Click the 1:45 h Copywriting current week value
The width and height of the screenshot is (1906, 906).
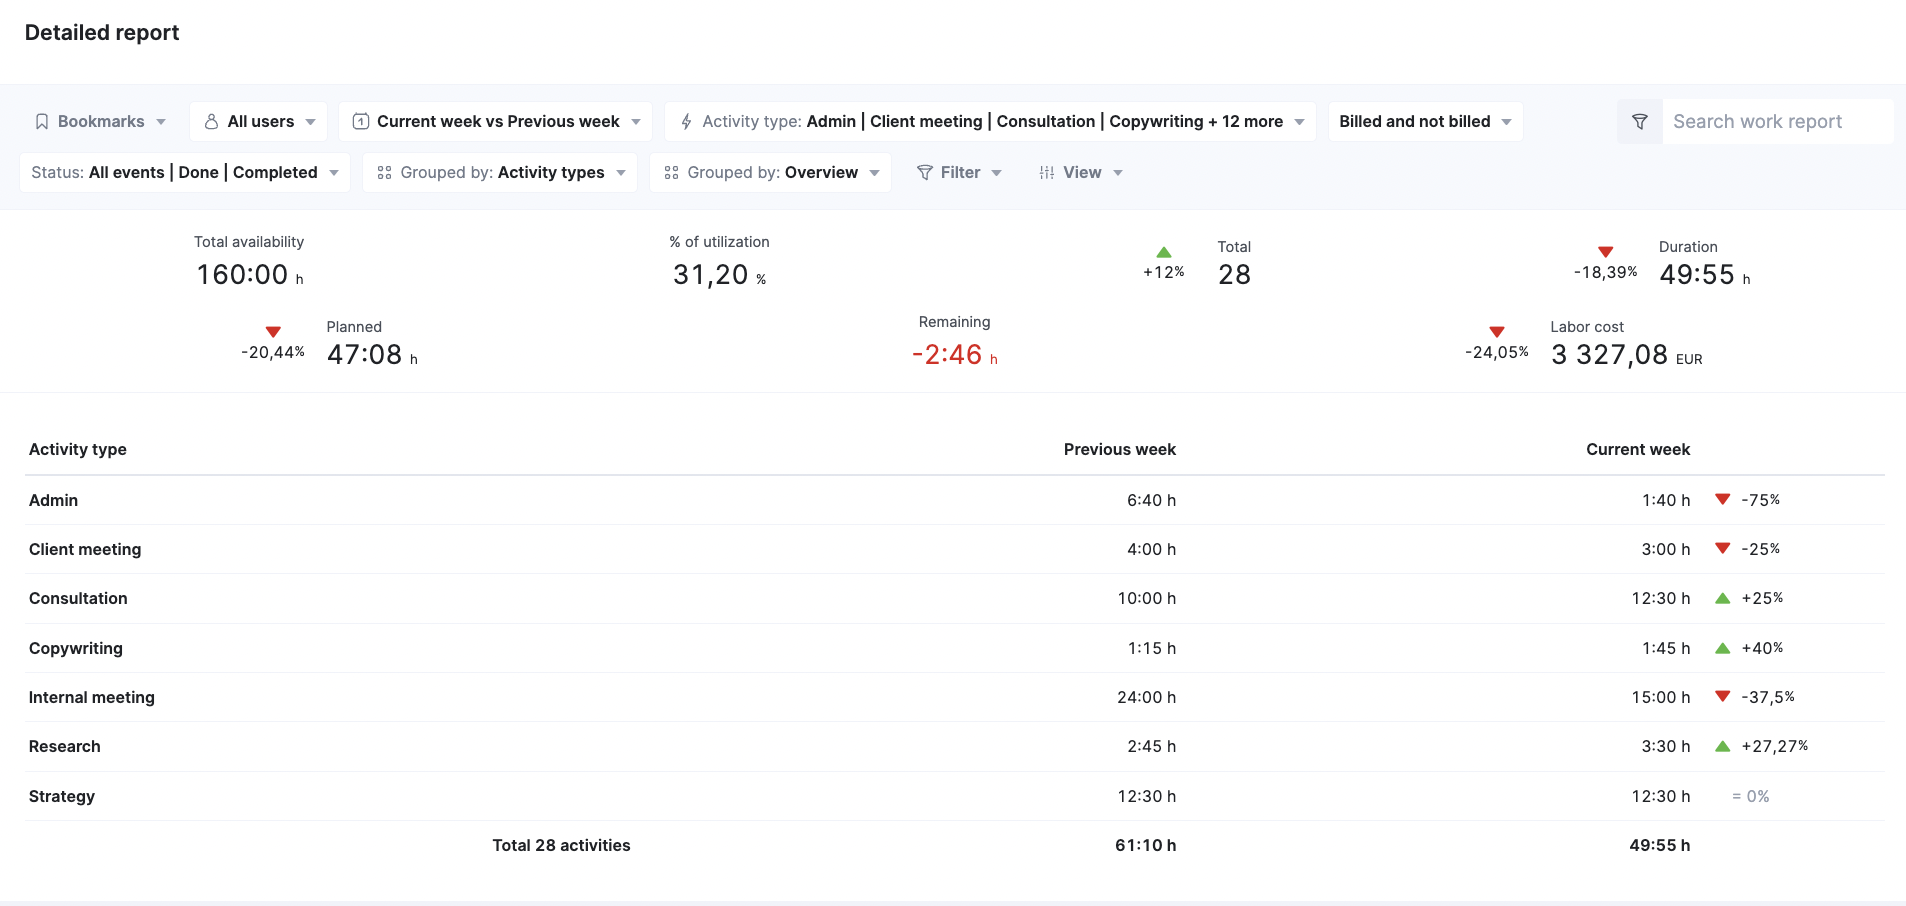point(1666,648)
